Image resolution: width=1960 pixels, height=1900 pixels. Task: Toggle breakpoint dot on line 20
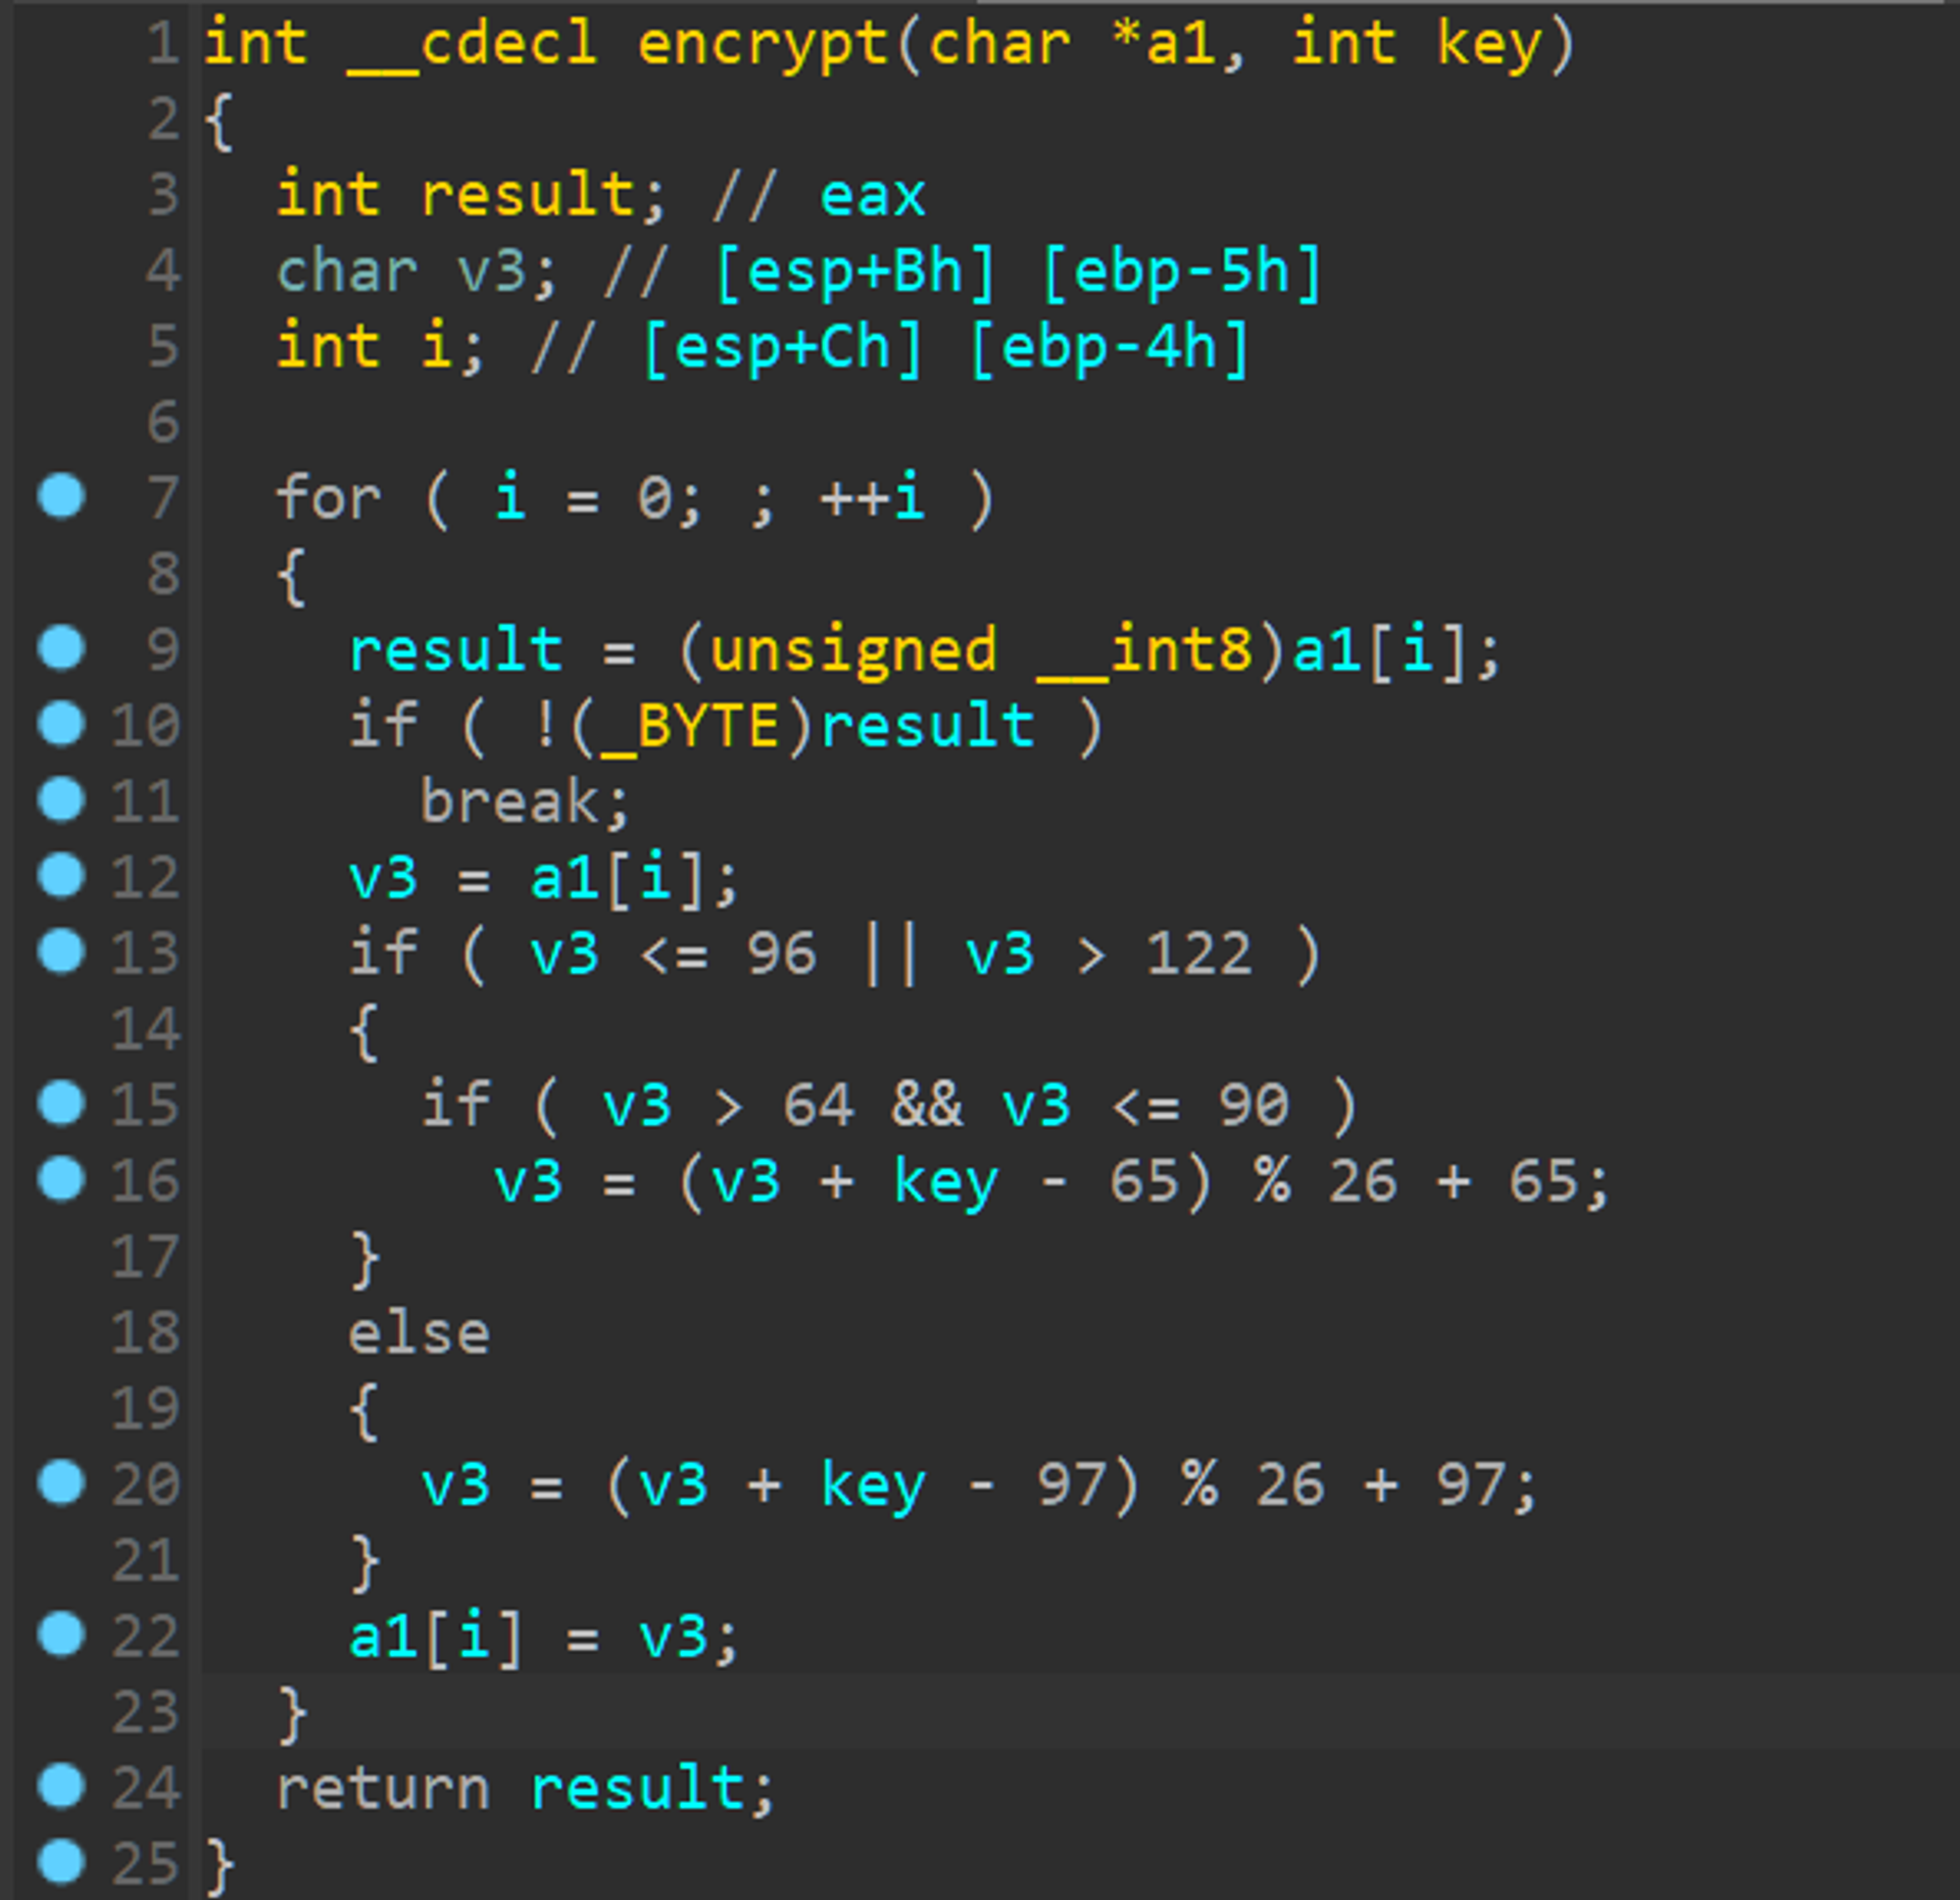click(61, 1483)
